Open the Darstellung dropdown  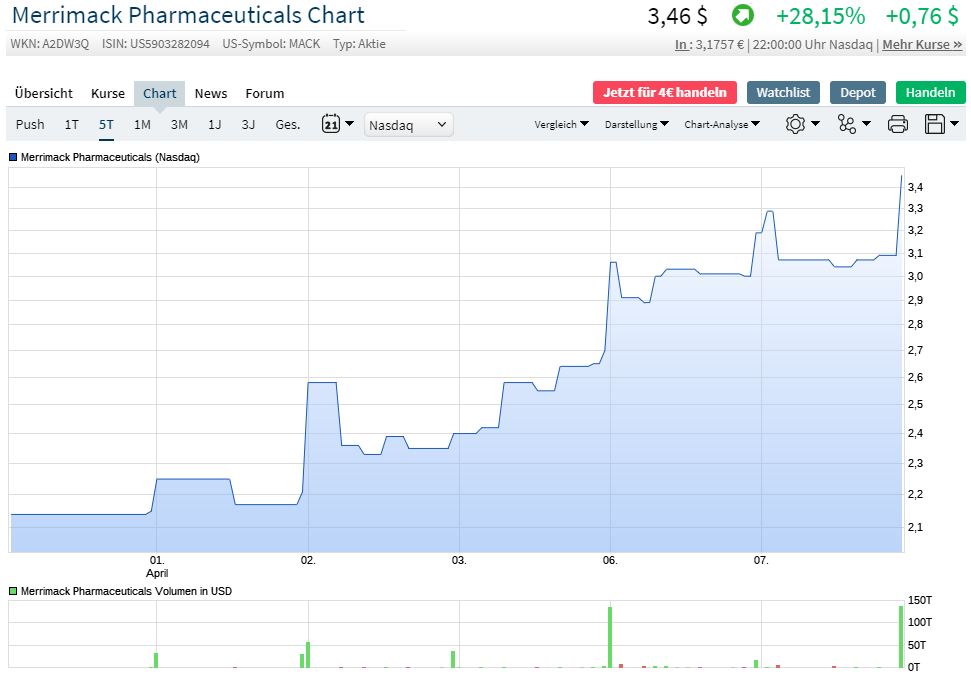pos(635,124)
